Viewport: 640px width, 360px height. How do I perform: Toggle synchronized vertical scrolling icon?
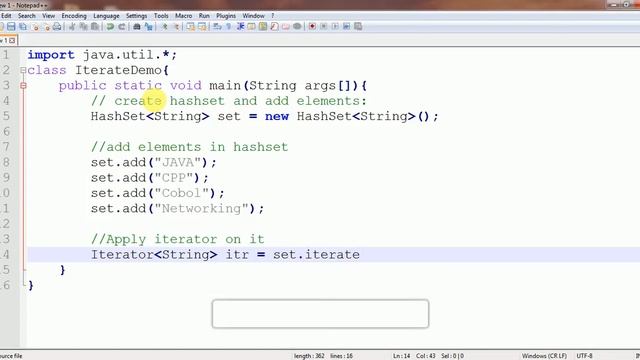click(191, 27)
